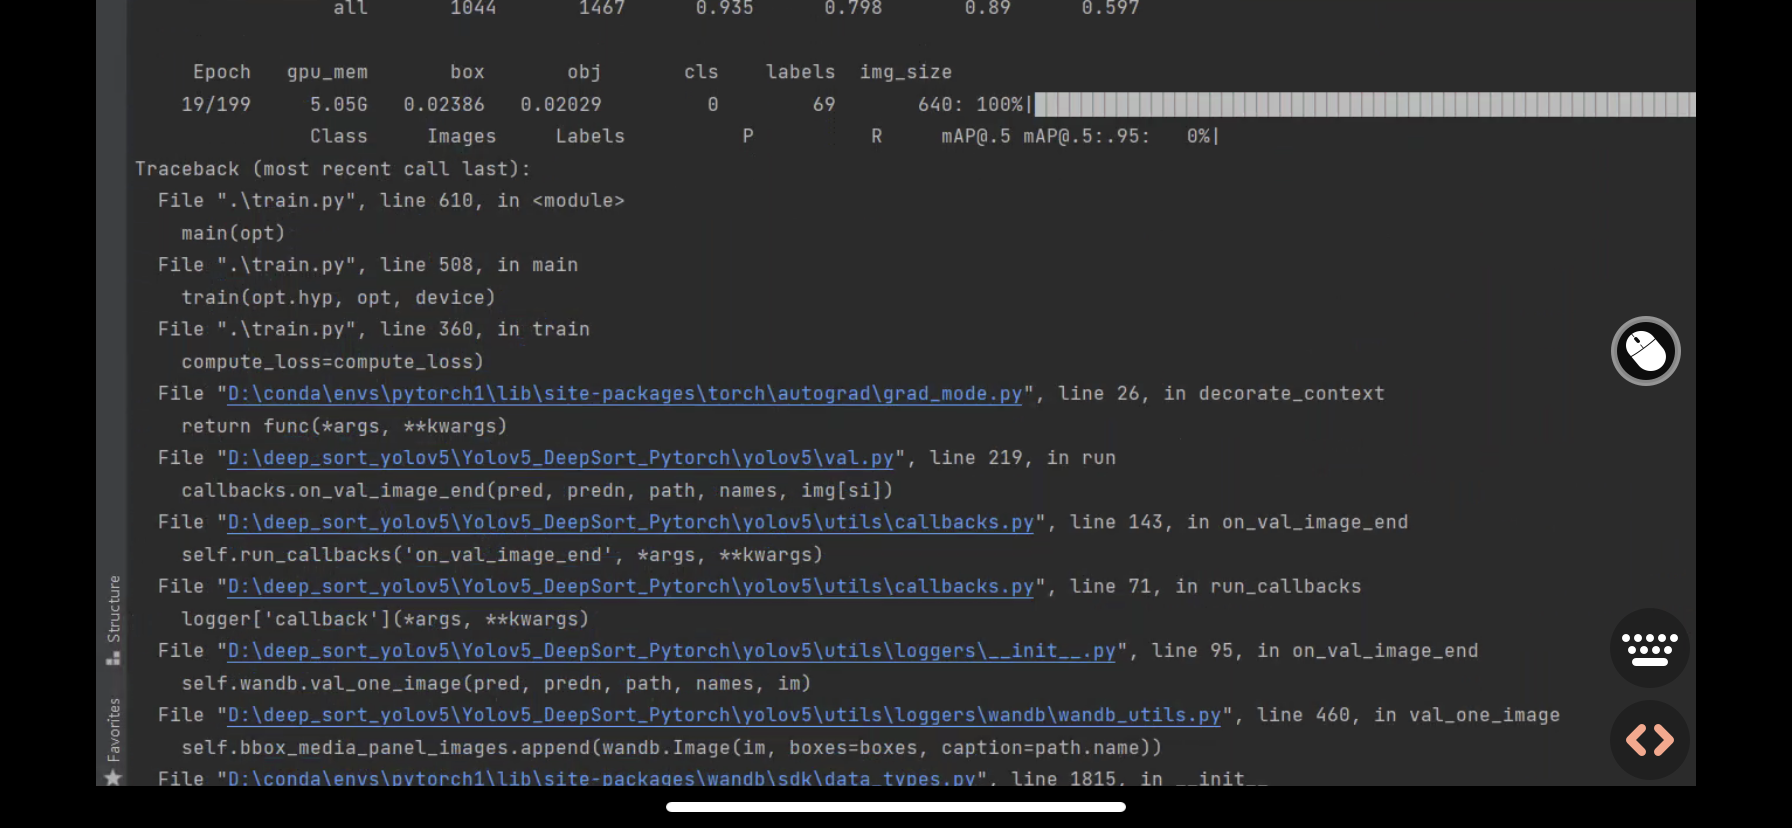This screenshot has width=1792, height=828.
Task: Click the 'main(opt)' code line
Action: (233, 233)
